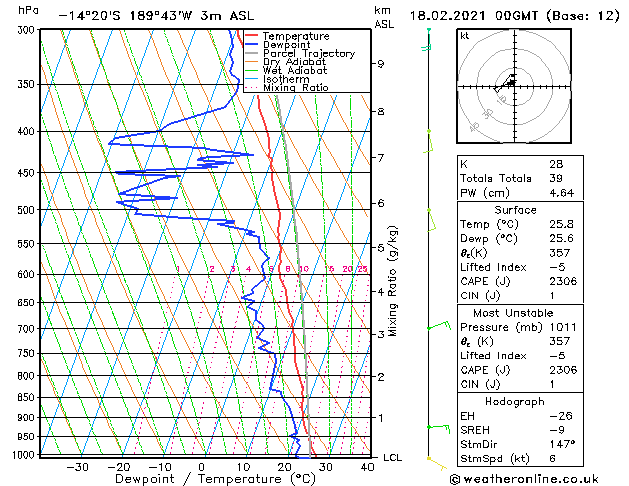Click the CAPE value 2306 under Surface
Viewport: 629px width, 486px height.
coord(563,281)
